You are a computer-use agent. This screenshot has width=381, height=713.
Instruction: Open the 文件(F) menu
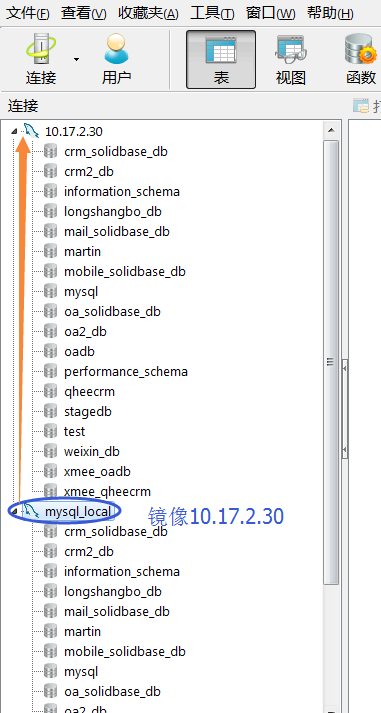pos(28,13)
